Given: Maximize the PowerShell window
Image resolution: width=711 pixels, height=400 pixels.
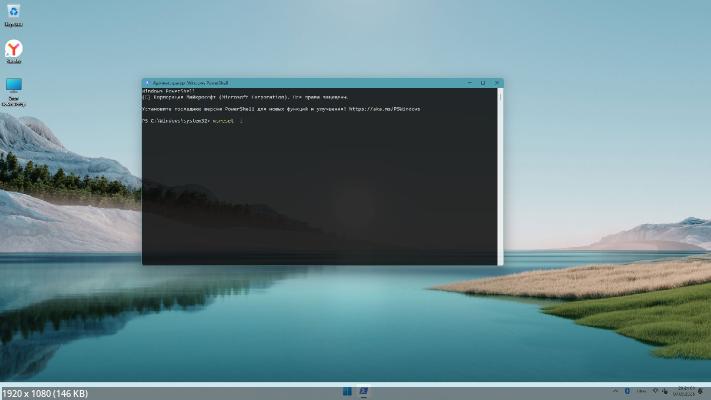Looking at the screenshot, I should point(482,83).
